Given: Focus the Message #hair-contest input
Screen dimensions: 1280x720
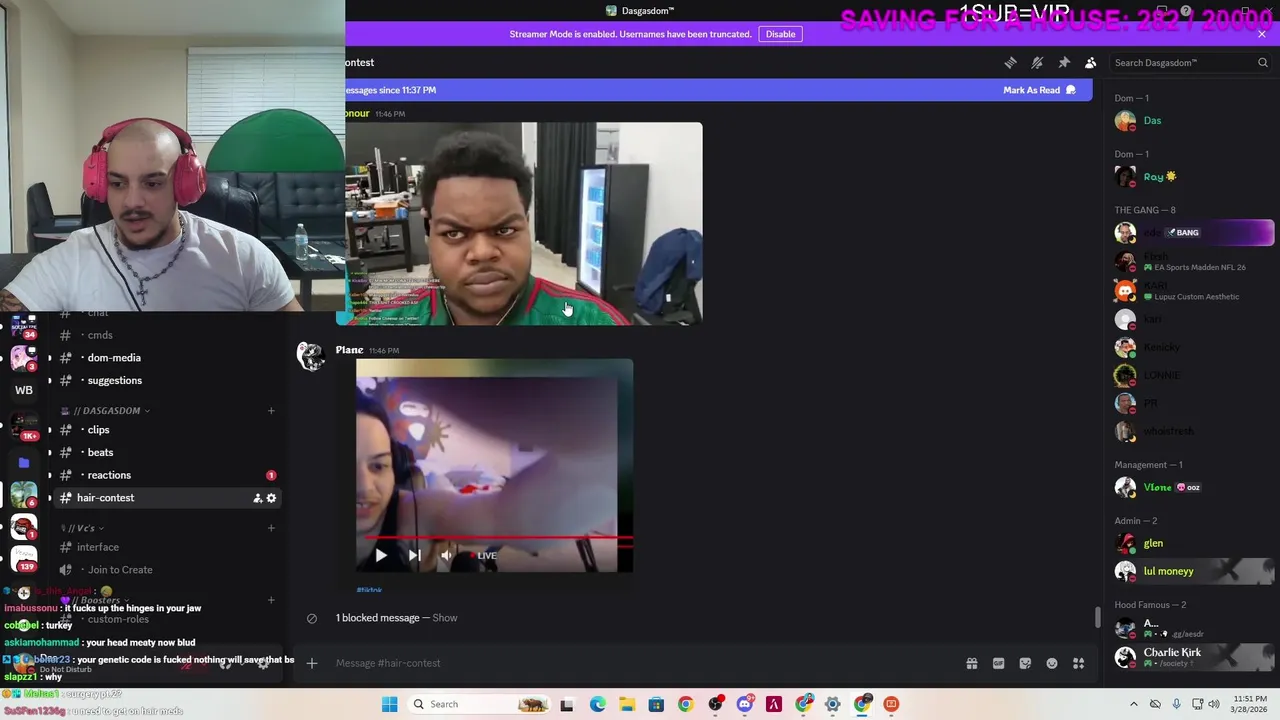Looking at the screenshot, I should [x=640, y=663].
